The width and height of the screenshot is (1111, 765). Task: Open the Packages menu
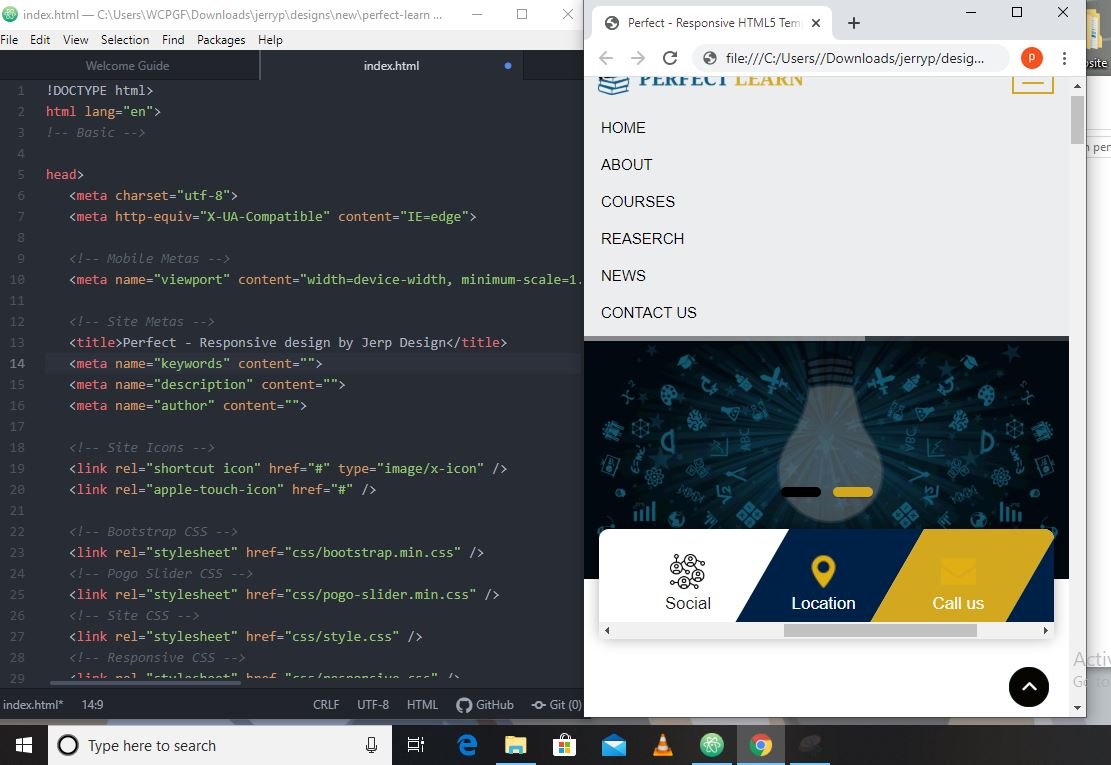221,40
